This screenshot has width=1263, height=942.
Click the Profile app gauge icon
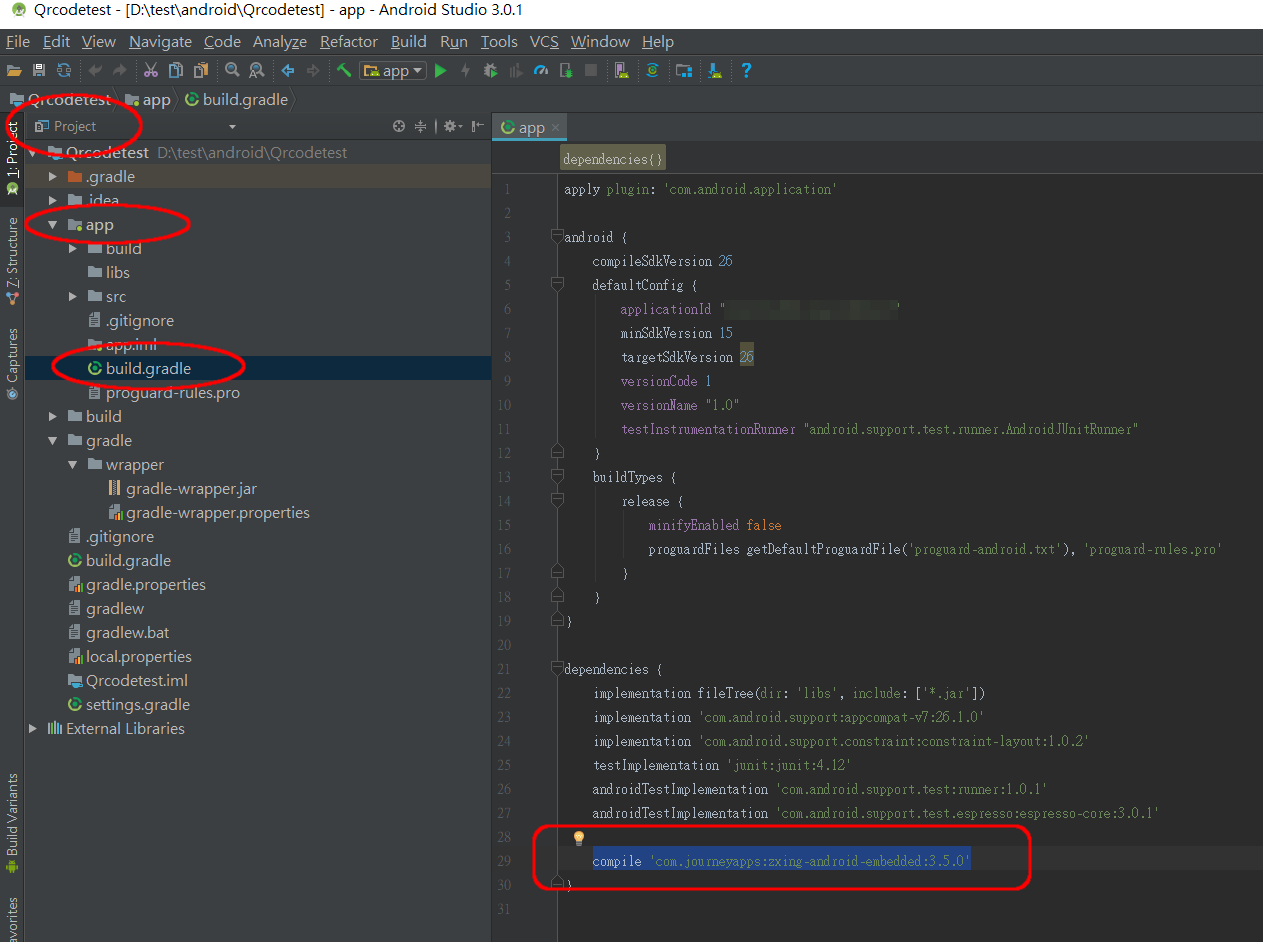click(541, 70)
